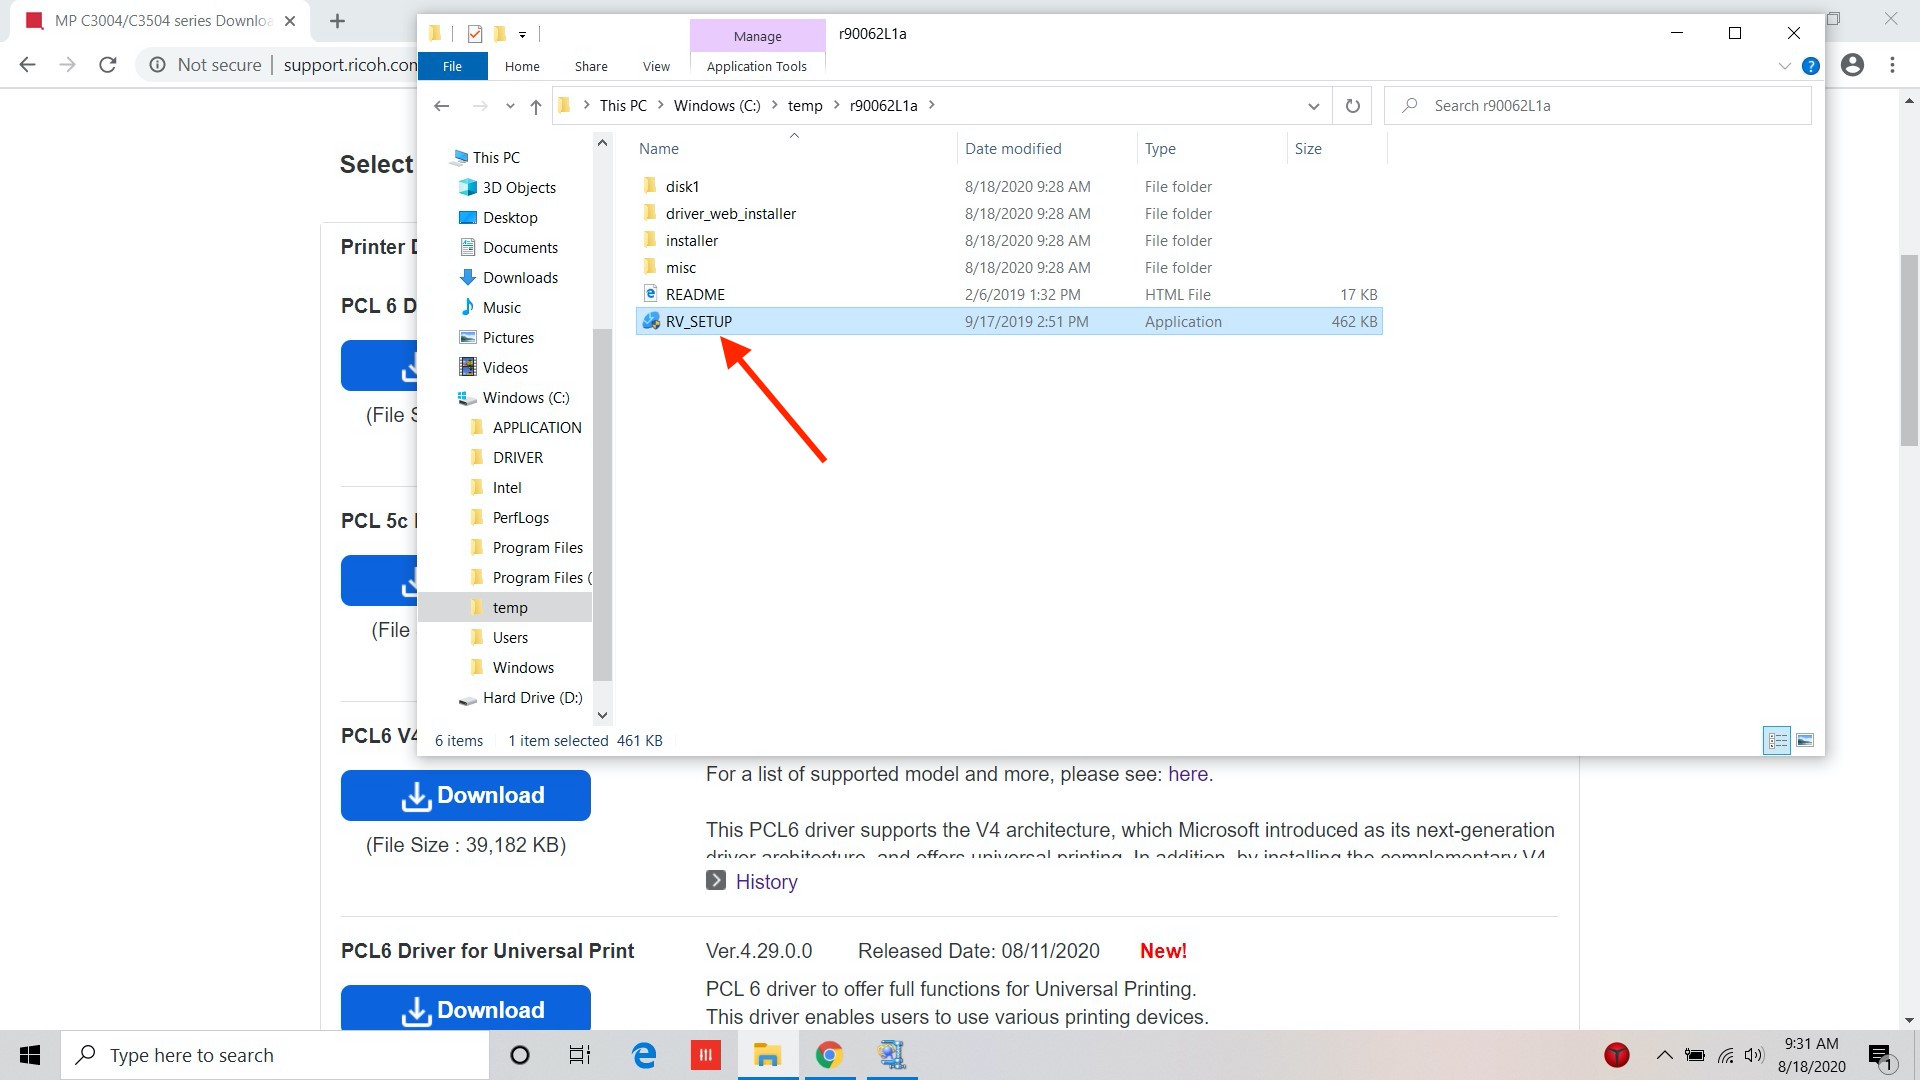Download PCL6 Driver for Universal Print
The image size is (1920, 1080).
coord(465,1007)
